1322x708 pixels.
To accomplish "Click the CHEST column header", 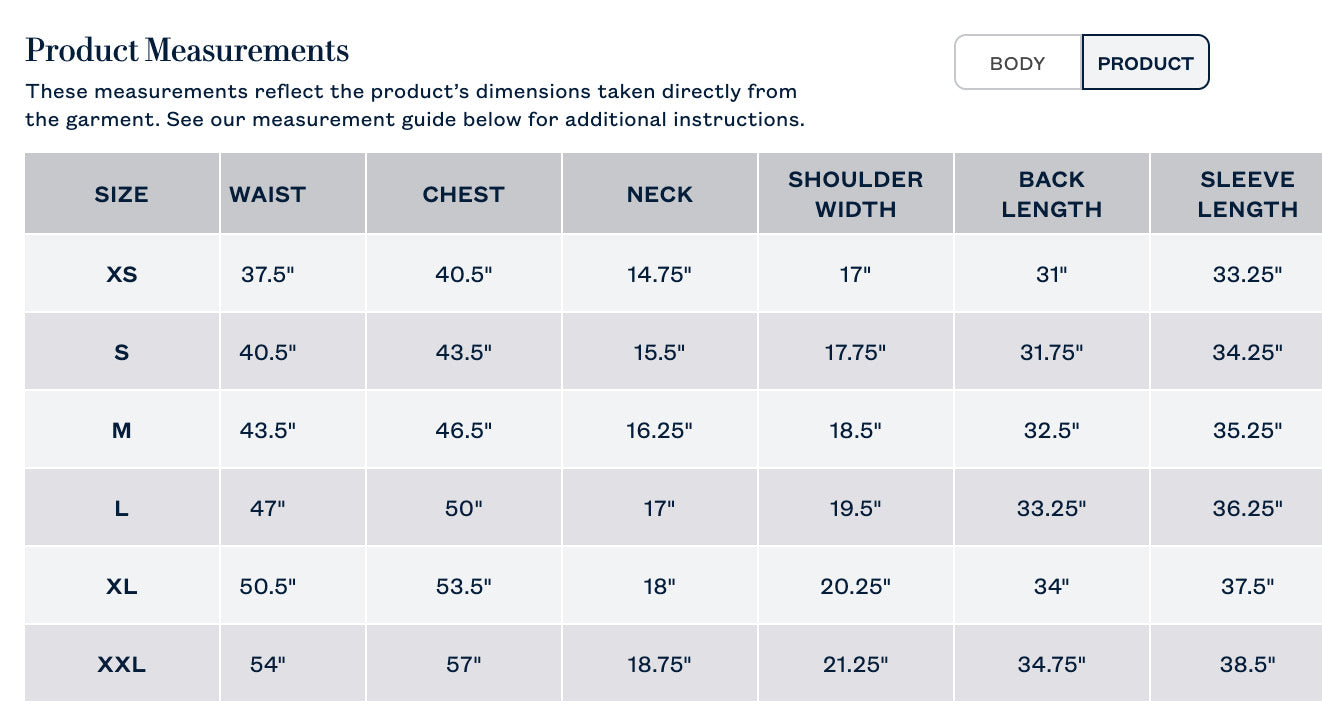I will [x=463, y=194].
